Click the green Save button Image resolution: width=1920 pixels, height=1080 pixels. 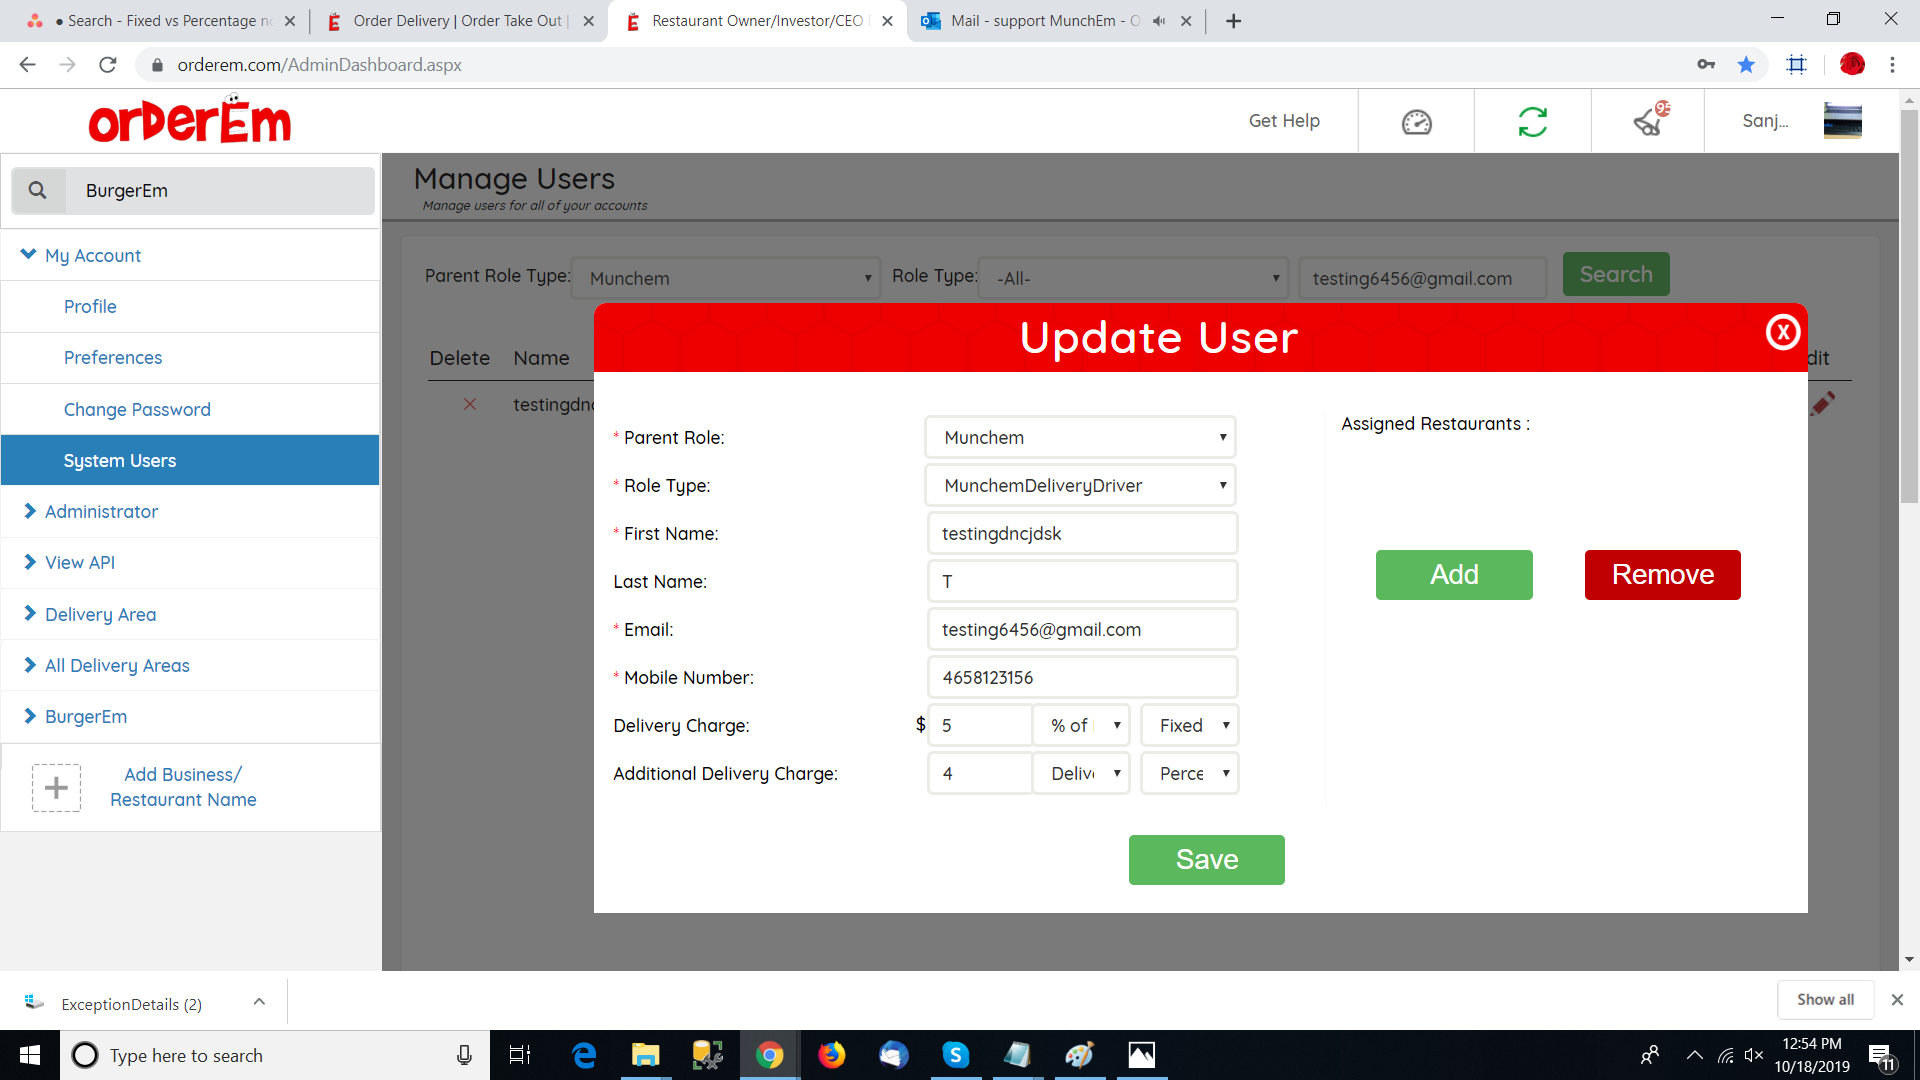tap(1206, 860)
